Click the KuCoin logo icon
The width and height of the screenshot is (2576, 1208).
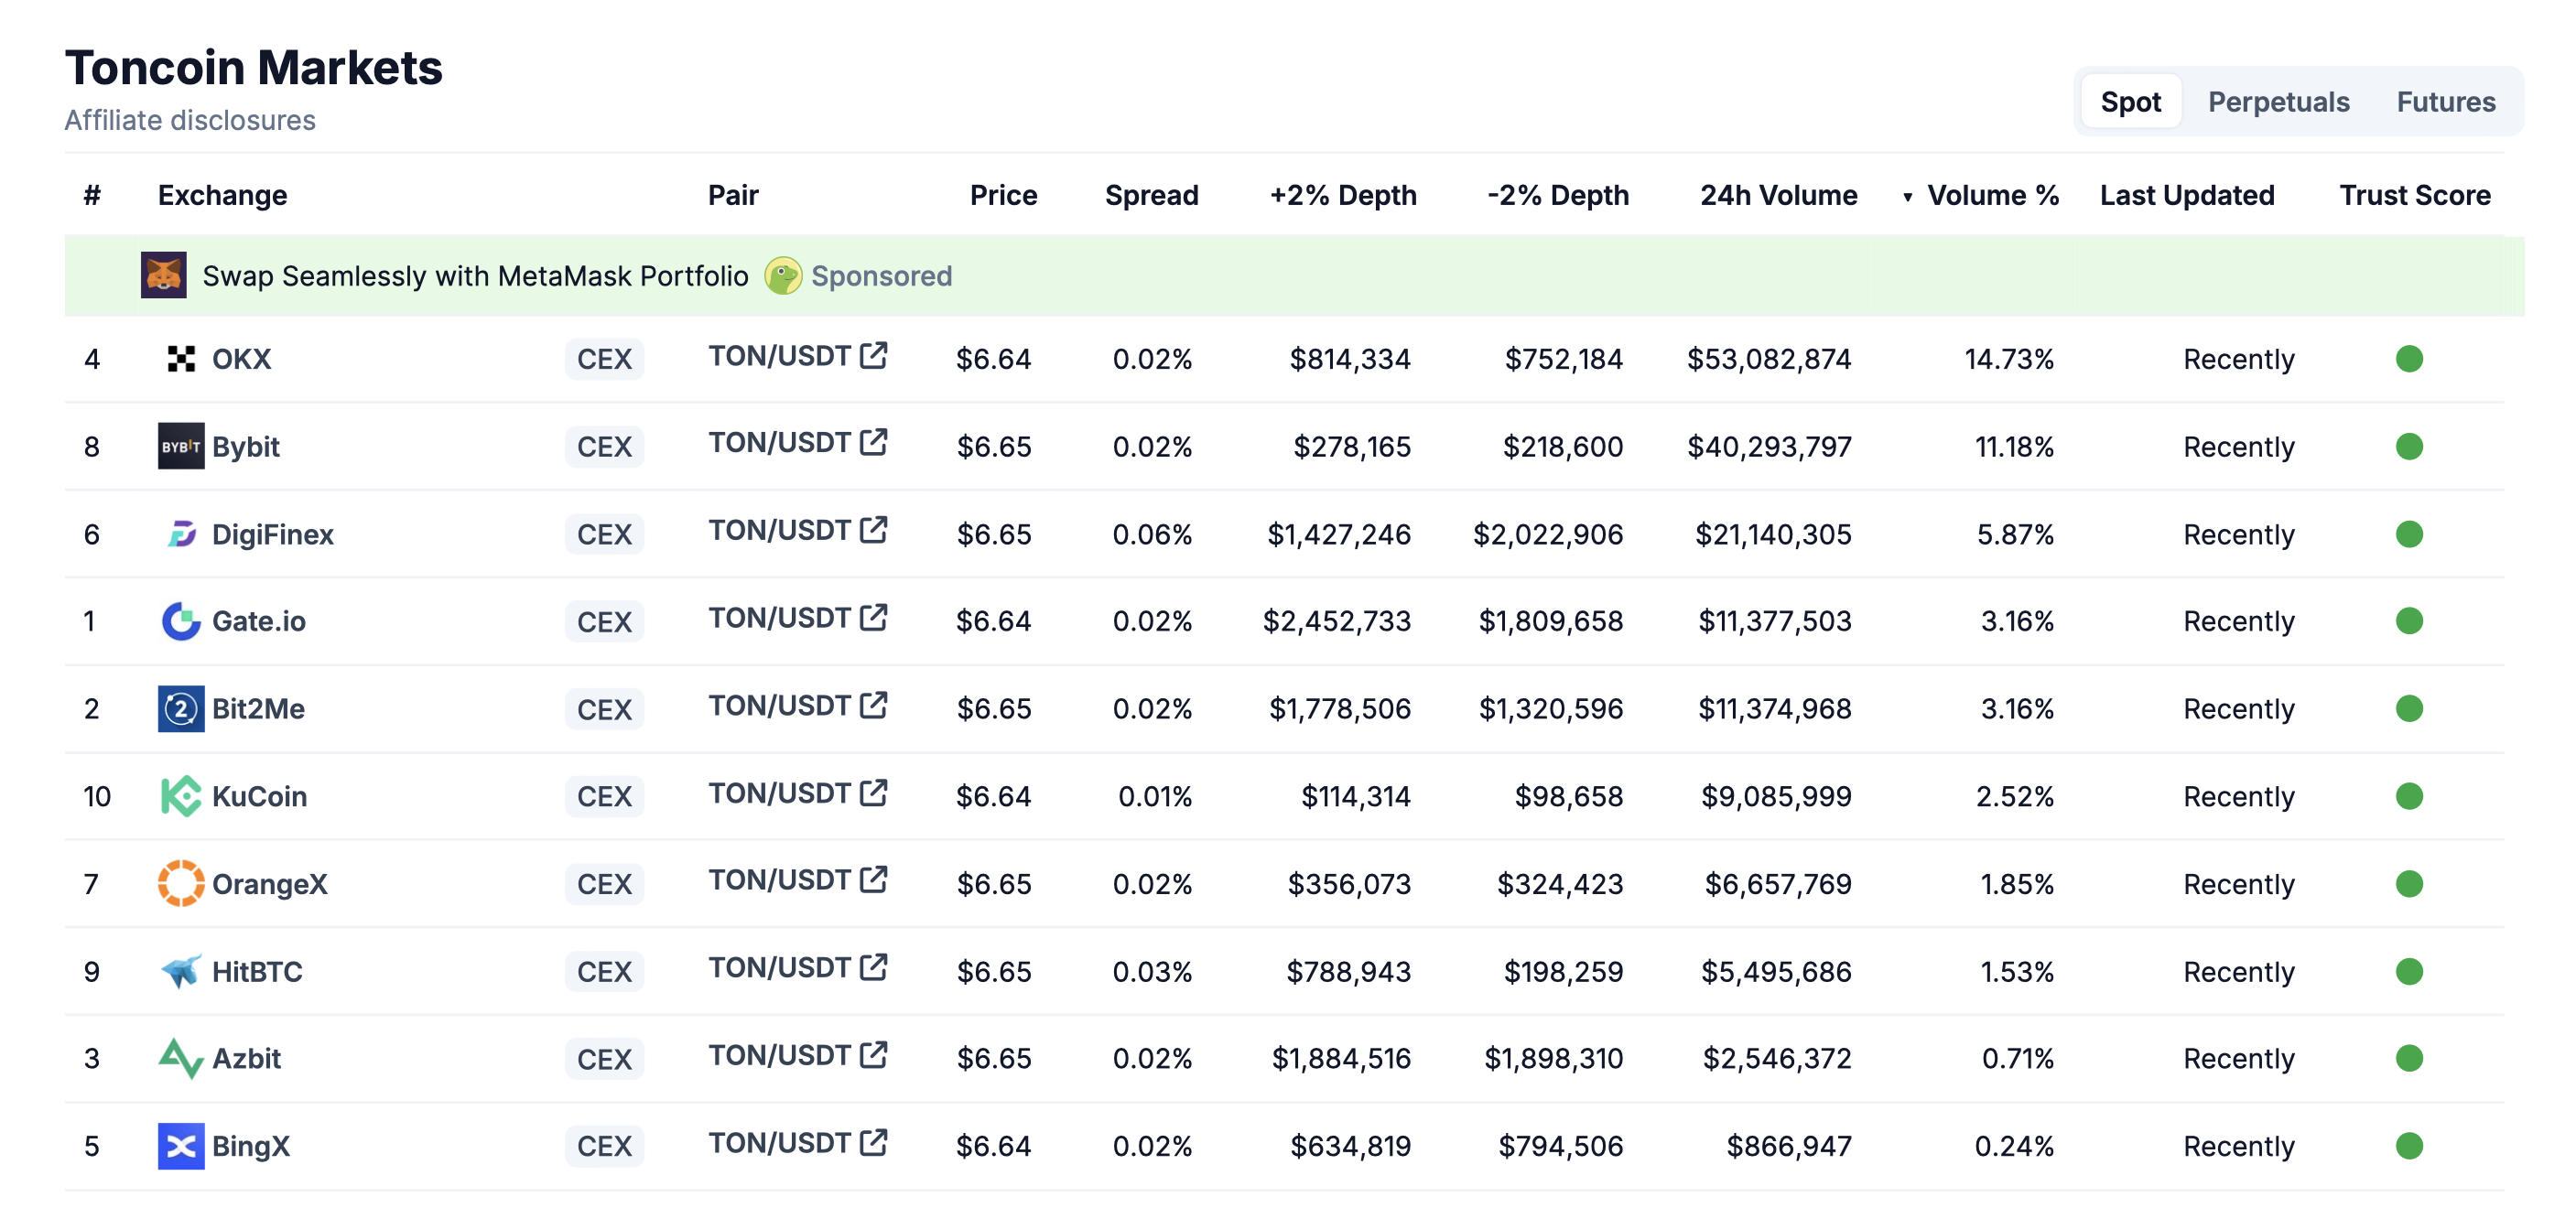[x=181, y=796]
